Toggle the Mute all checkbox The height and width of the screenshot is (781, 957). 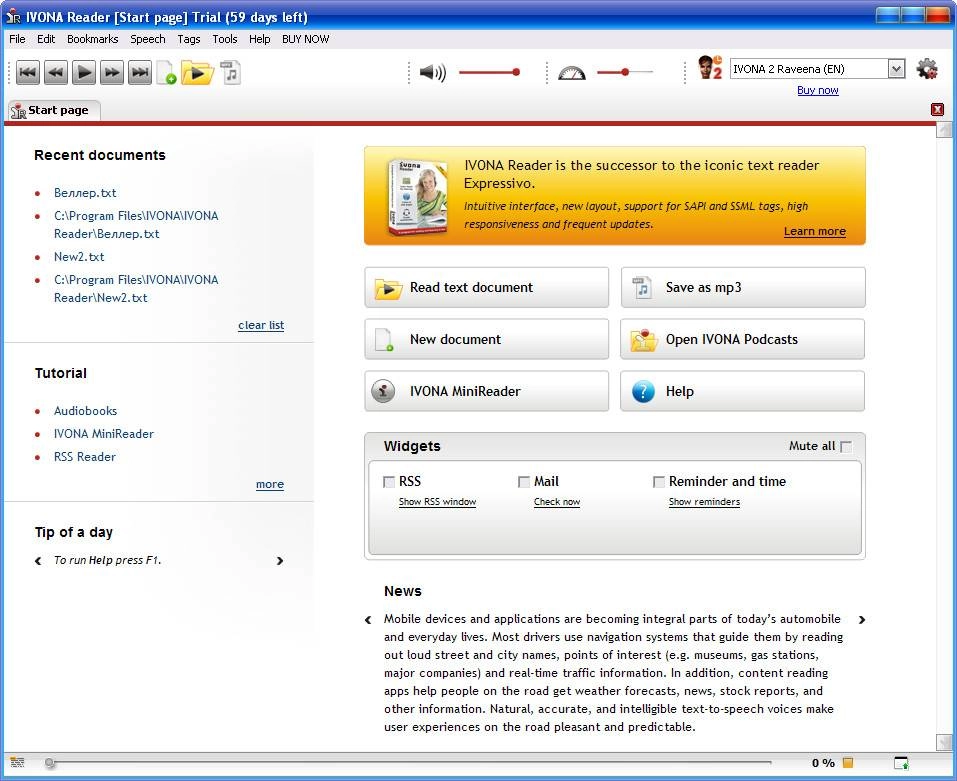pyautogui.click(x=845, y=446)
